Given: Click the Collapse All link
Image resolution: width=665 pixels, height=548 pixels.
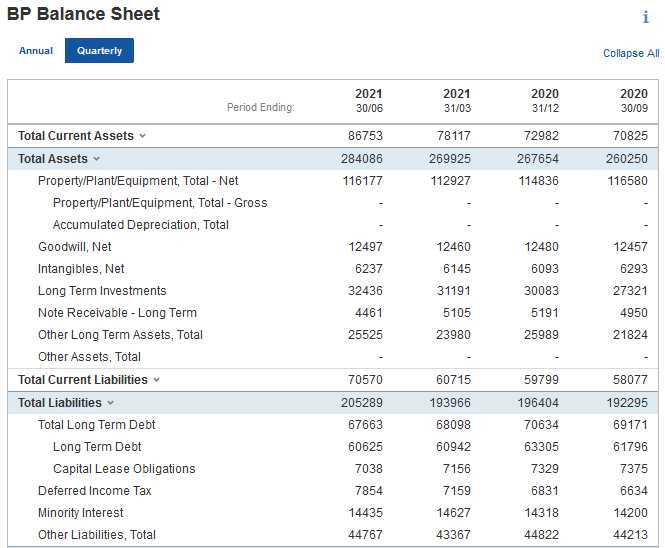Looking at the screenshot, I should coord(631,53).
